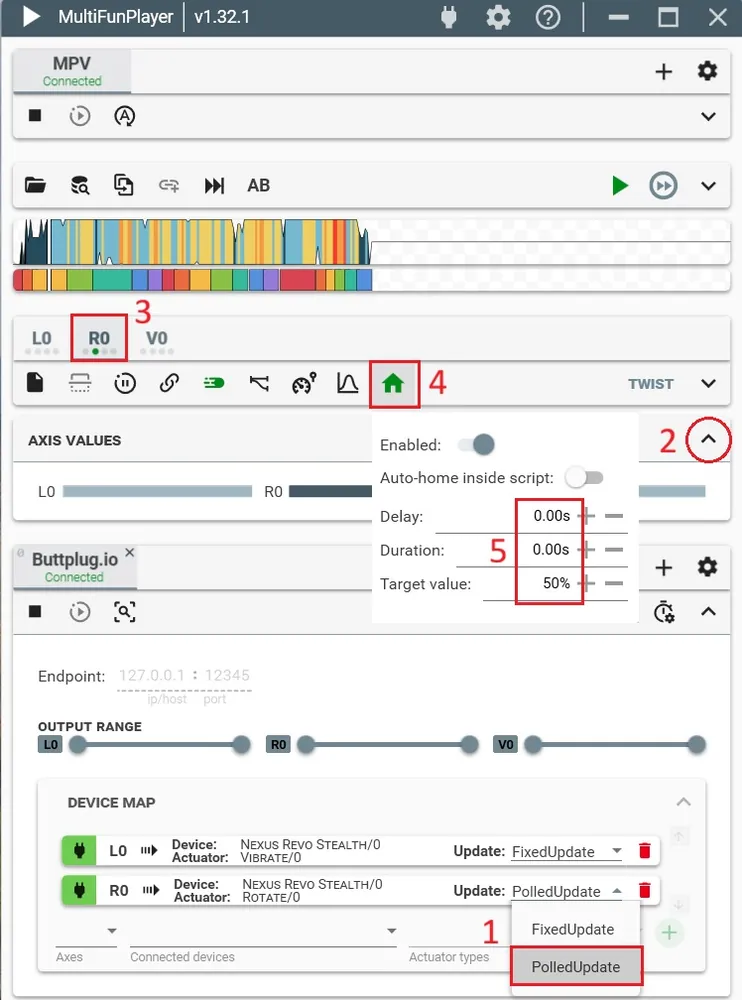Viewport: 742px width, 1000px height.
Task: Click the R0 output range right slider handle
Action: coord(470,744)
